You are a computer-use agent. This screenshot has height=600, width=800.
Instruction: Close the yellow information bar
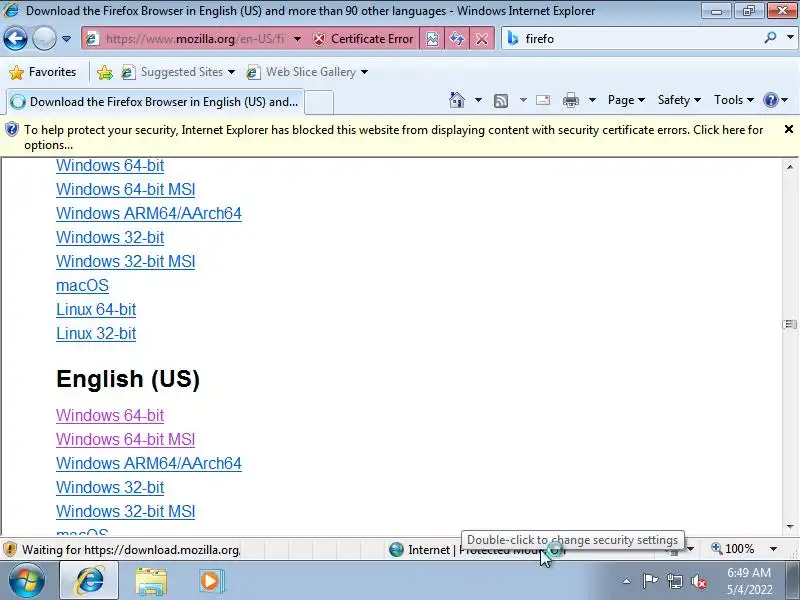[788, 130]
